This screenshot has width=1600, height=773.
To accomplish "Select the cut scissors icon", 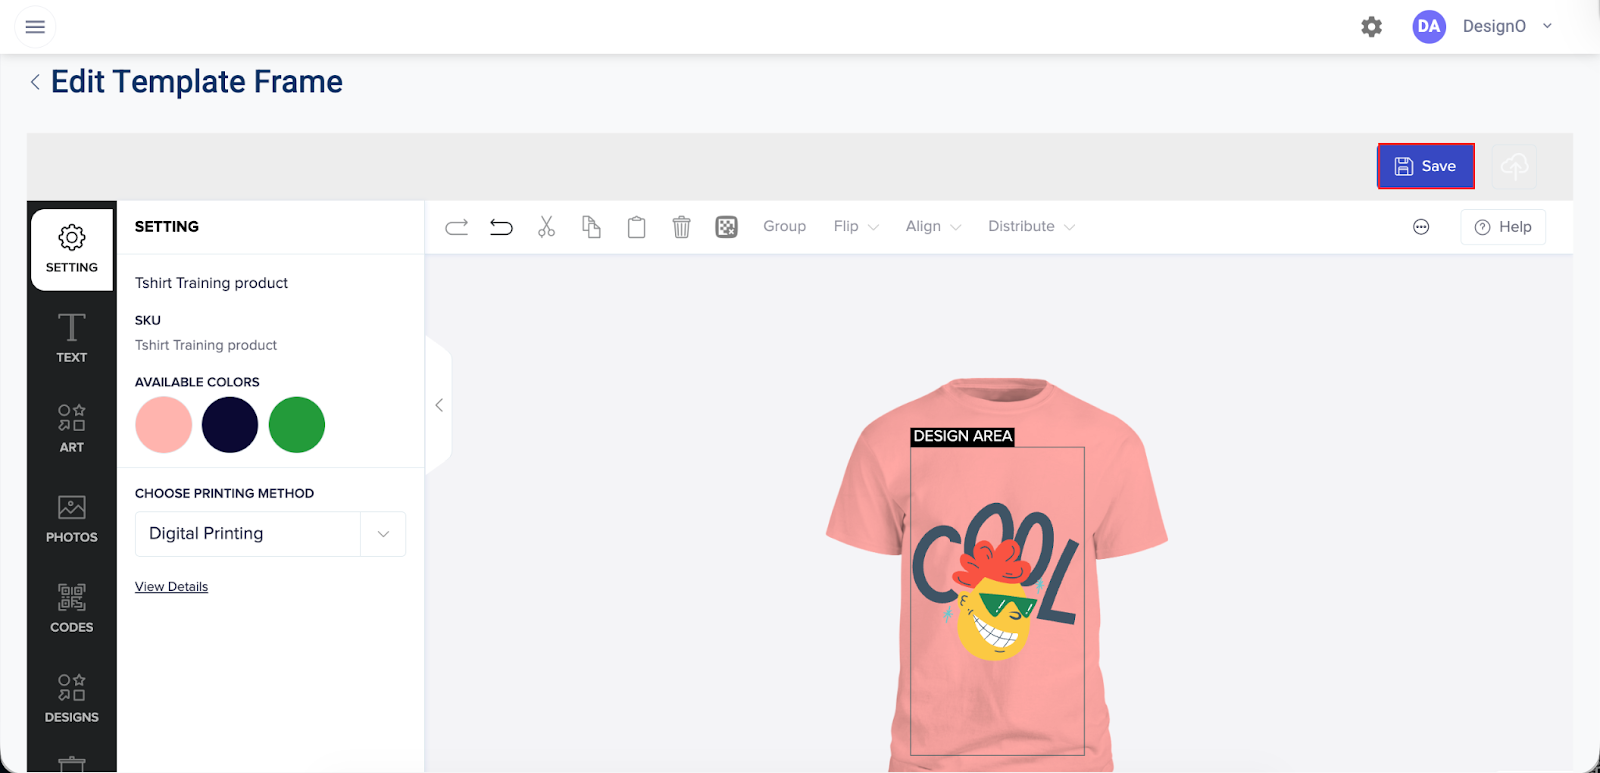I will pyautogui.click(x=546, y=227).
